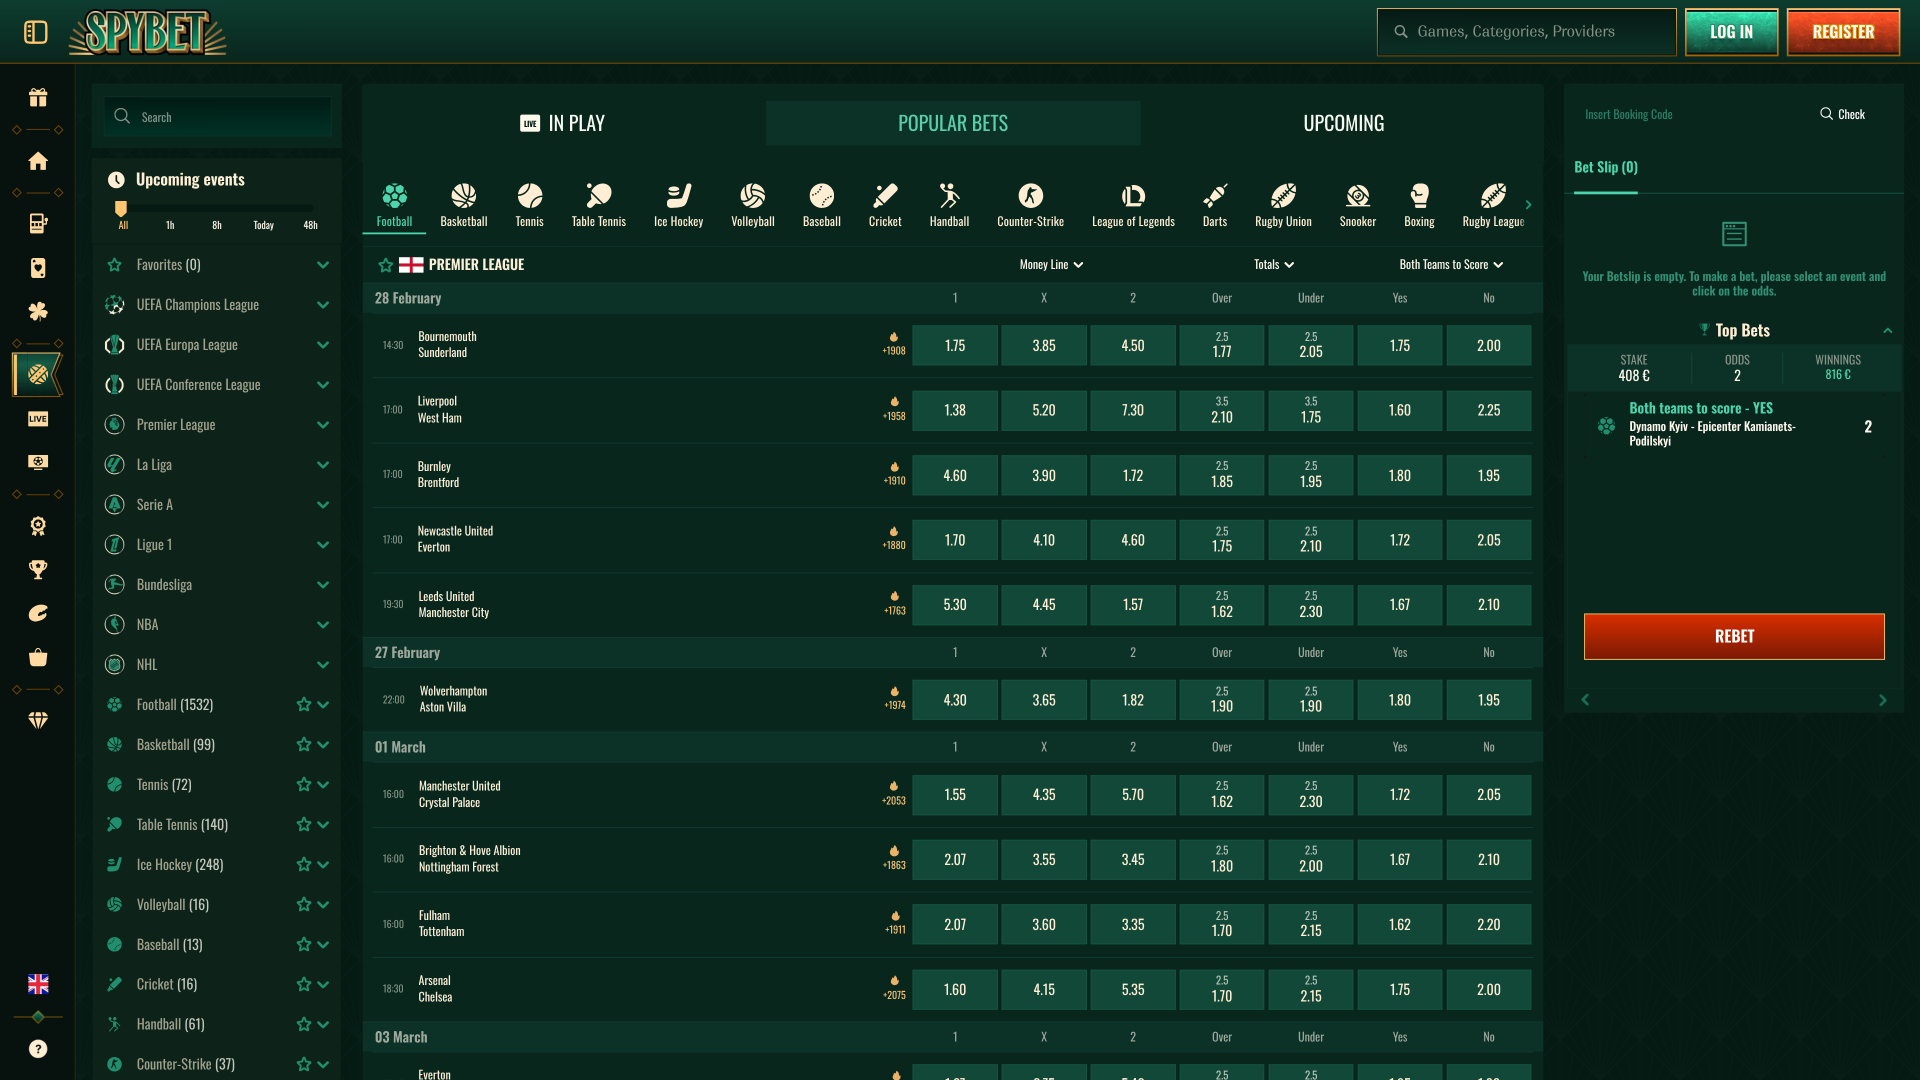Star Table Tennis as a favorite
Screen dimensions: 1920x1080
[302, 824]
